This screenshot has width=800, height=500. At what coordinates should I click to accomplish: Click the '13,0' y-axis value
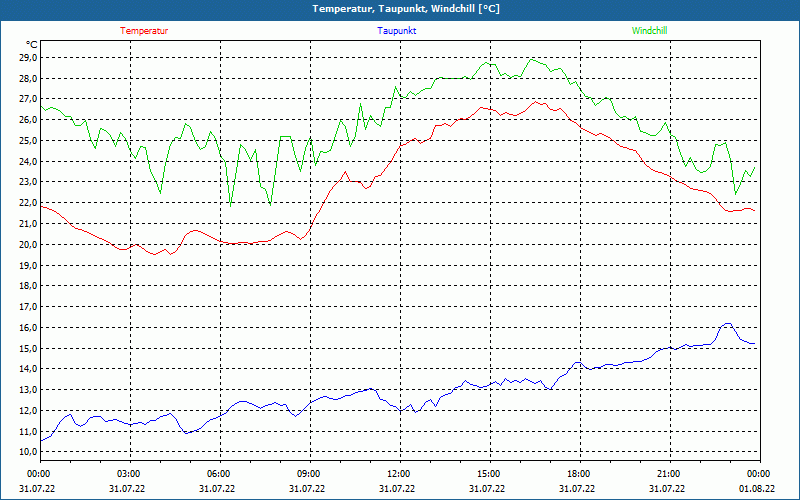click(x=29, y=390)
